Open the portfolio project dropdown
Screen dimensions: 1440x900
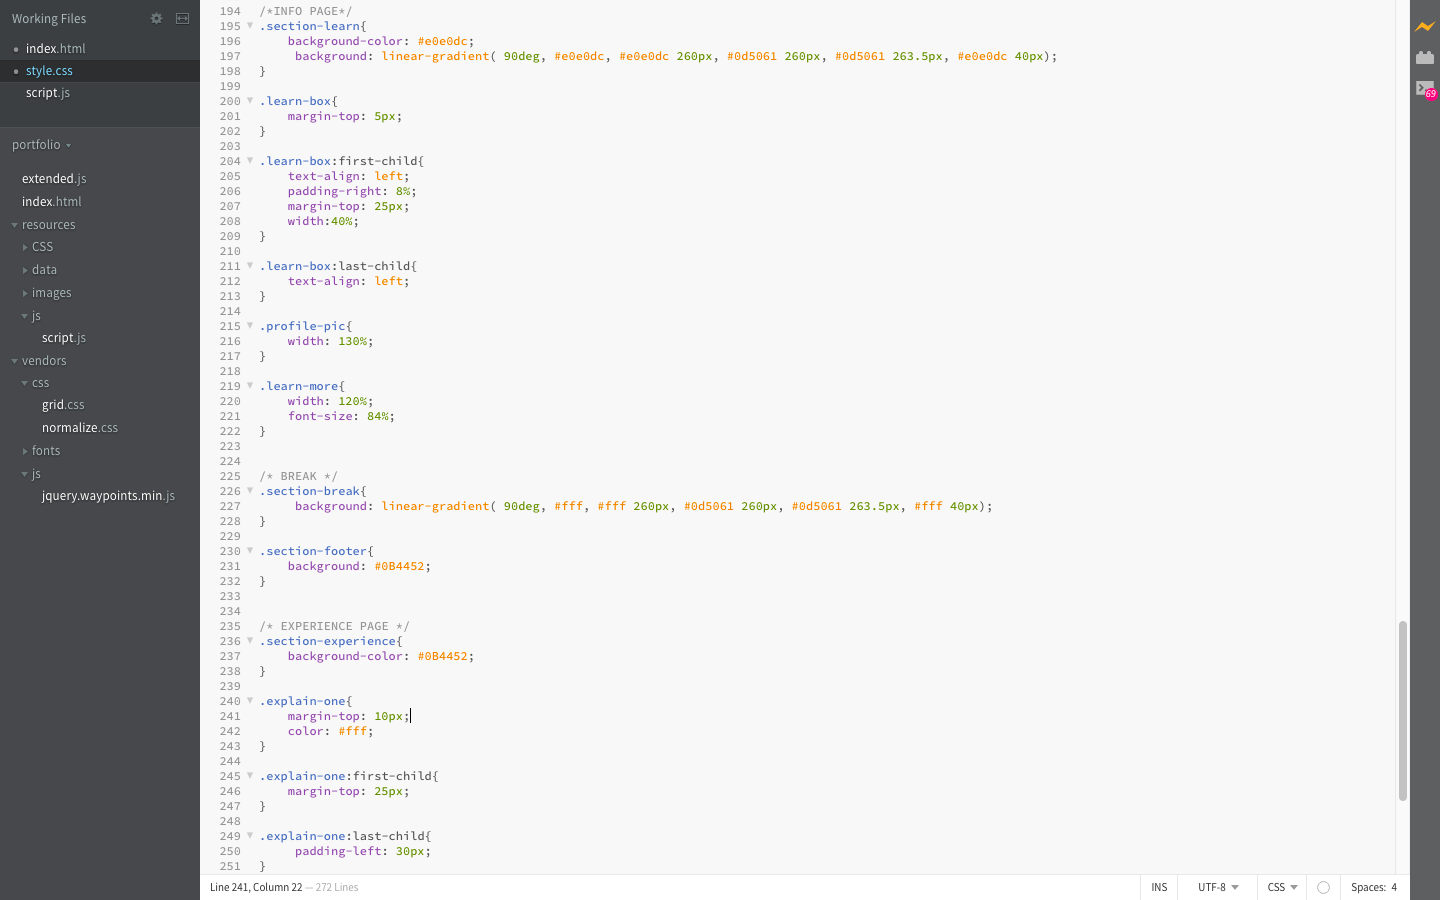pyautogui.click(x=40, y=144)
